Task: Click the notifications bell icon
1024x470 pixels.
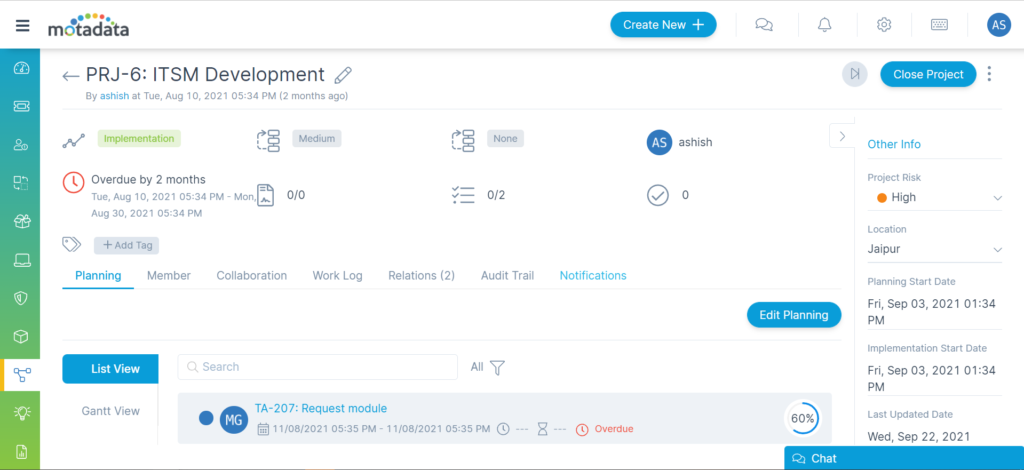Action: pyautogui.click(x=825, y=25)
